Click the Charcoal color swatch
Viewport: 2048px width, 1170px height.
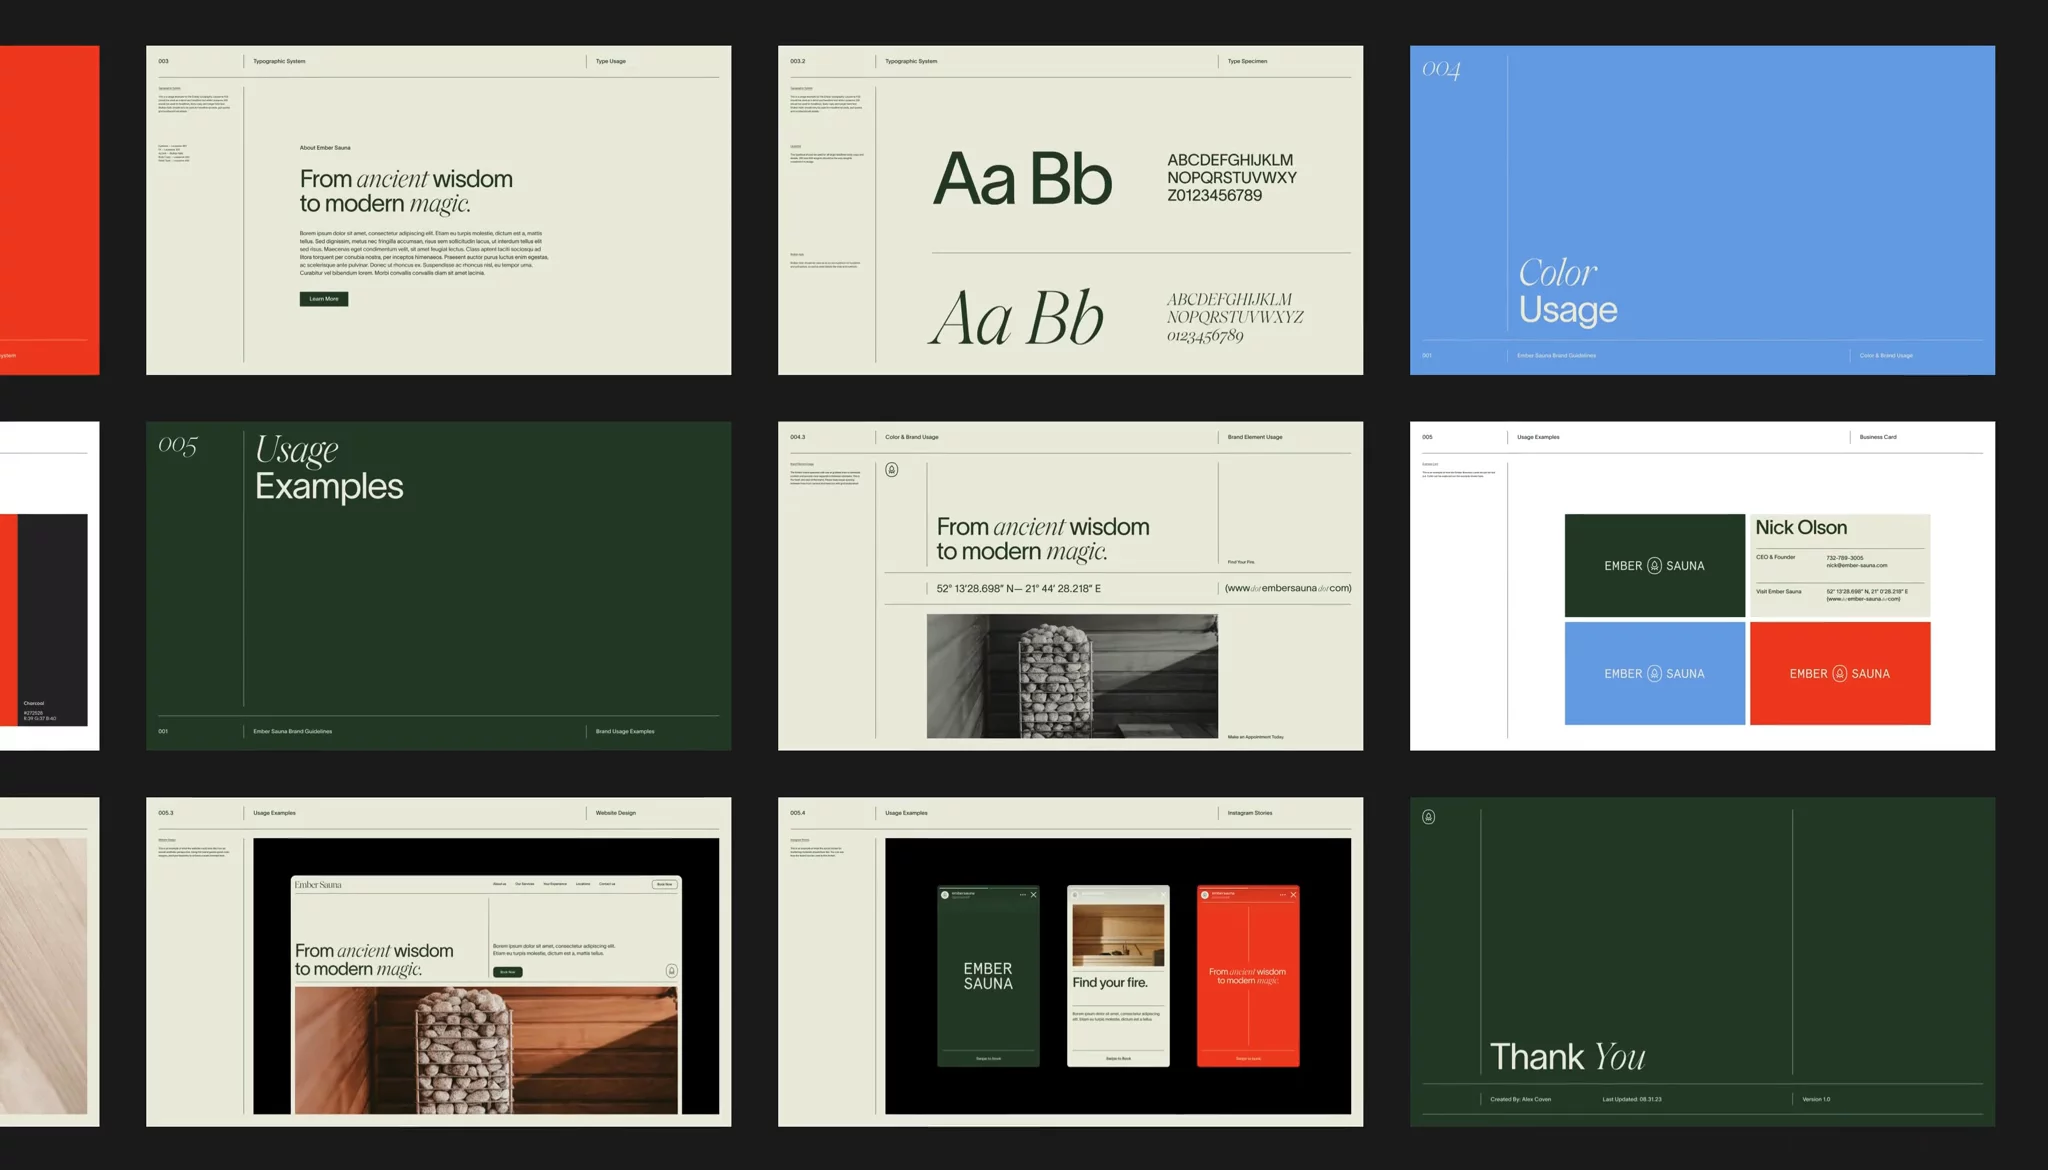click(52, 620)
